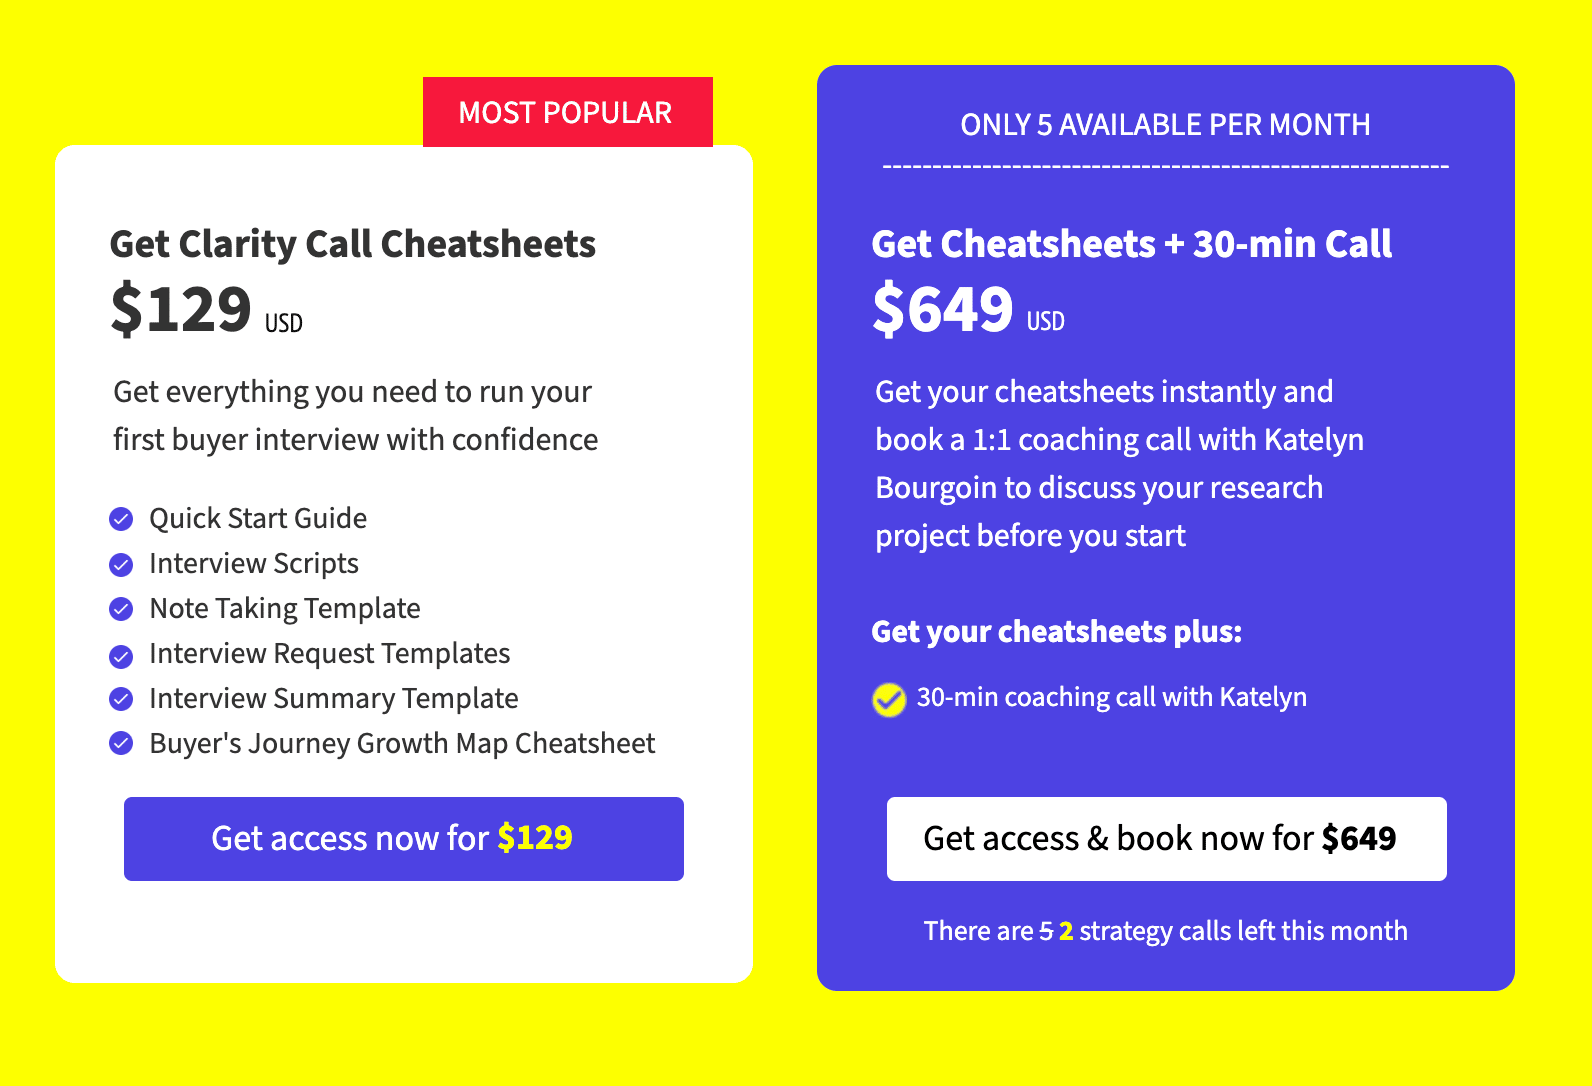
Task: Click the 'Interview Scripts' list item text
Action: (x=254, y=564)
